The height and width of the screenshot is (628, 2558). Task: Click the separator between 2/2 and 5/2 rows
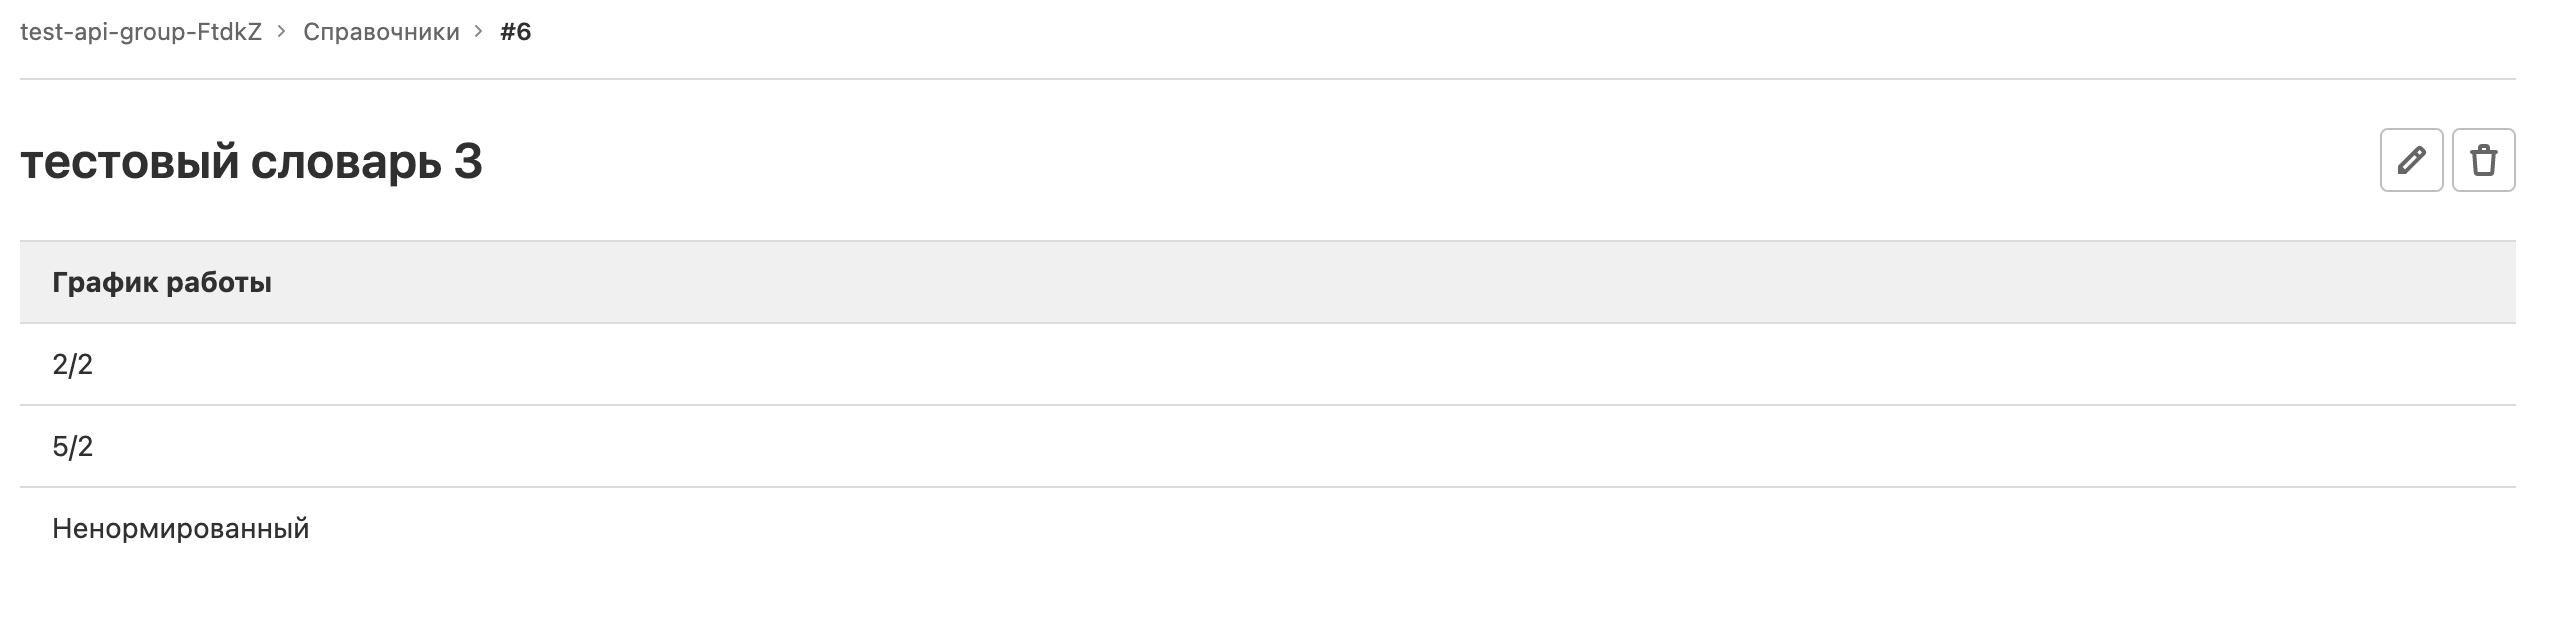pos(1267,405)
